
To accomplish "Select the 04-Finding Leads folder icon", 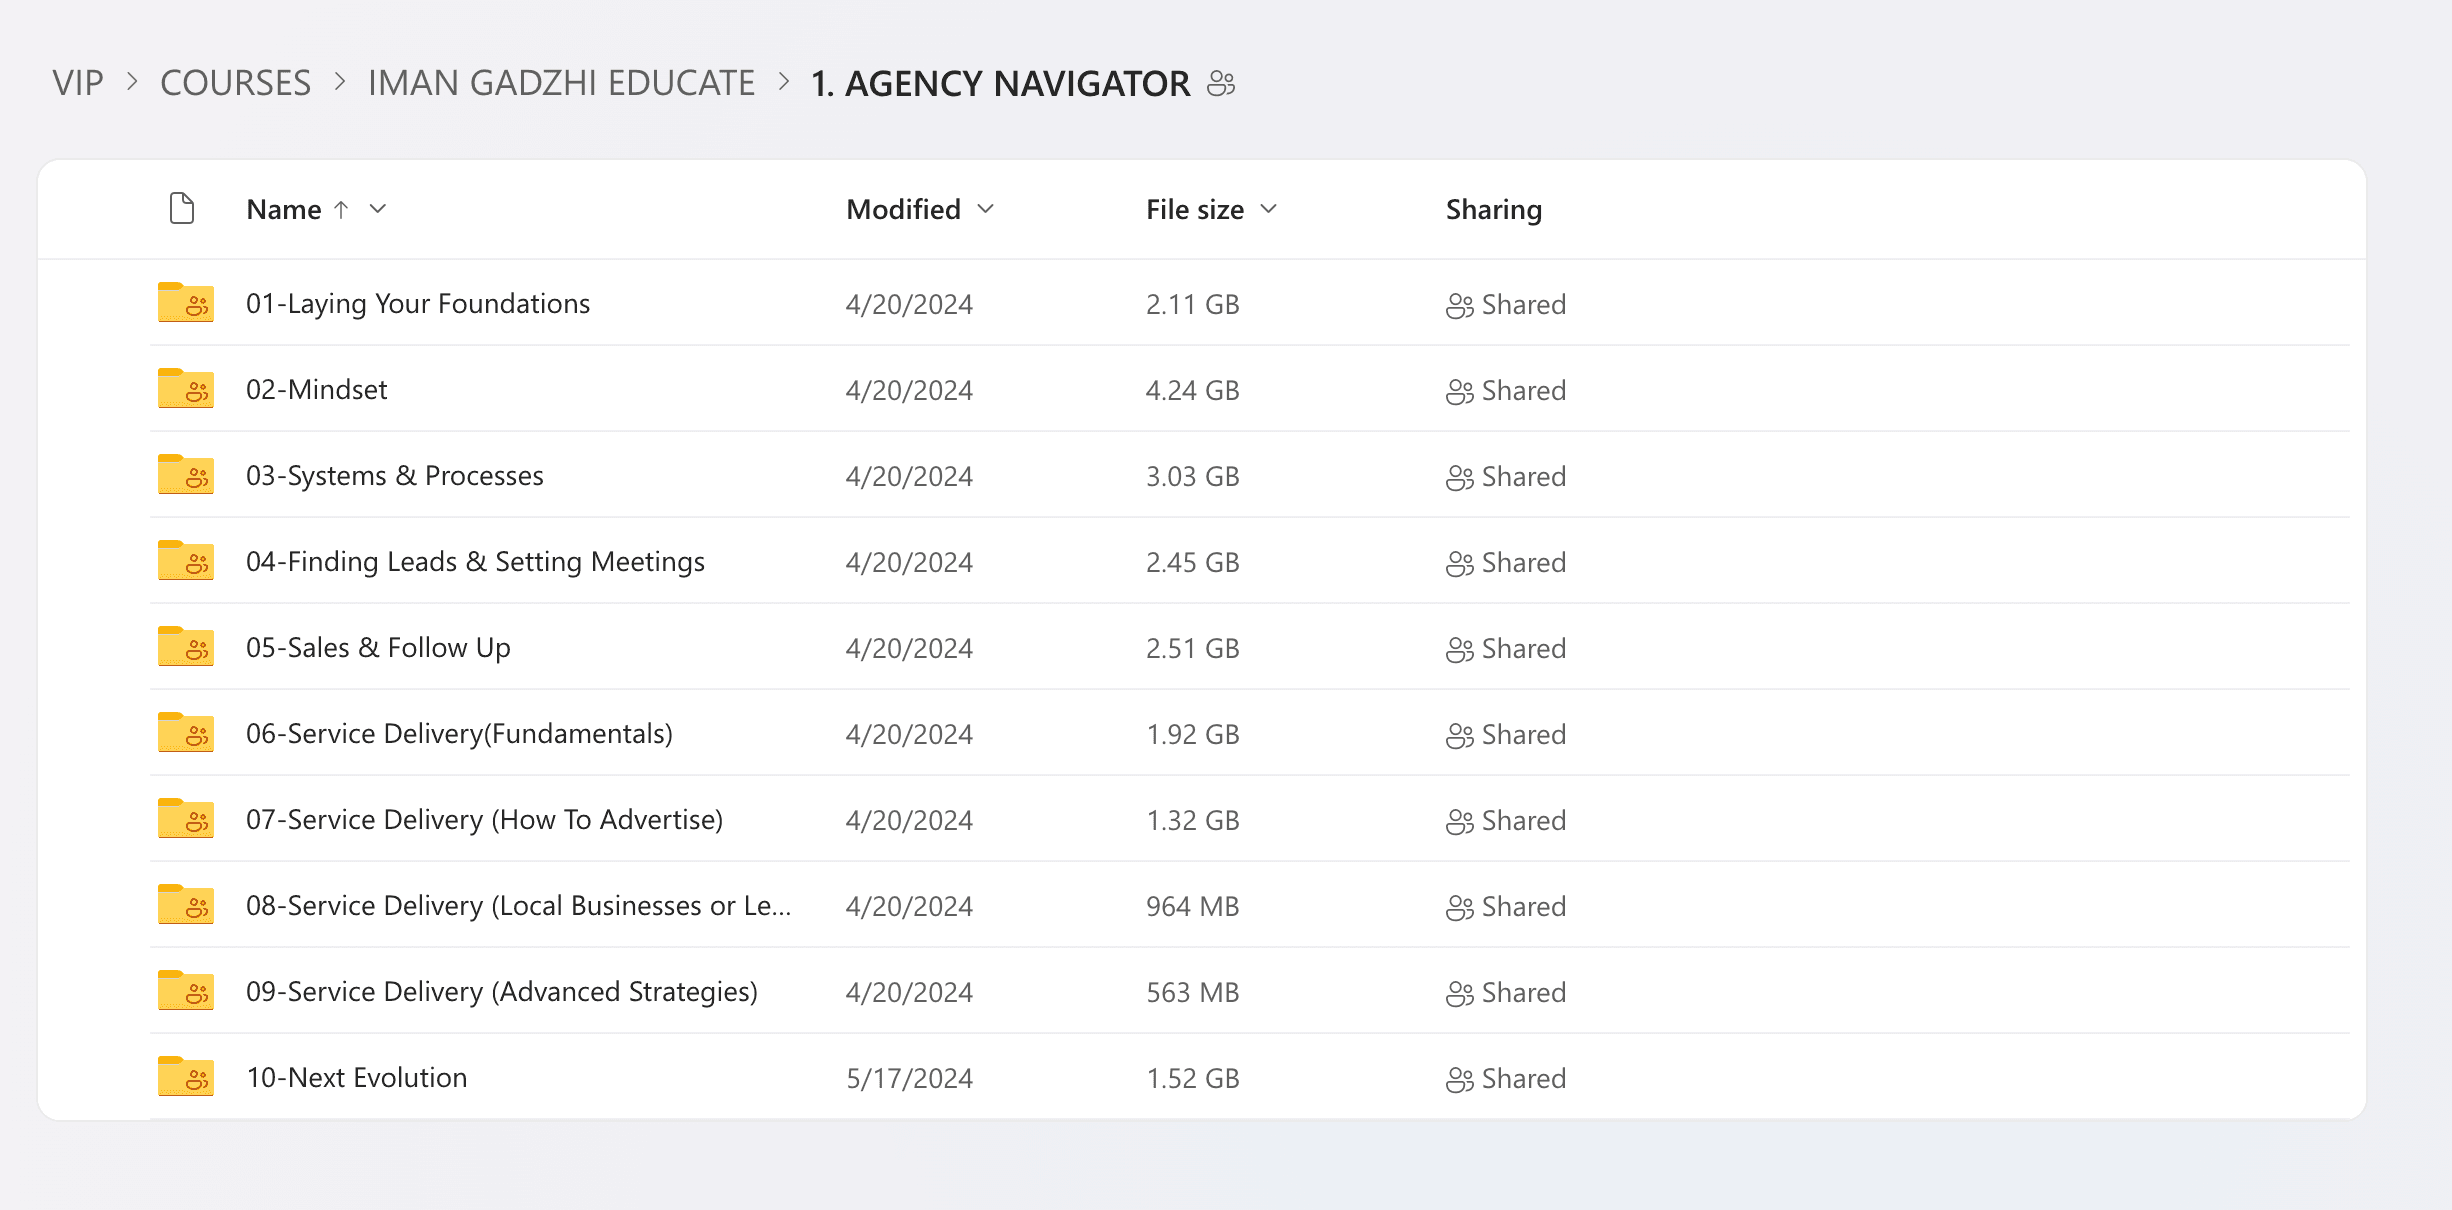I will pyautogui.click(x=186, y=560).
